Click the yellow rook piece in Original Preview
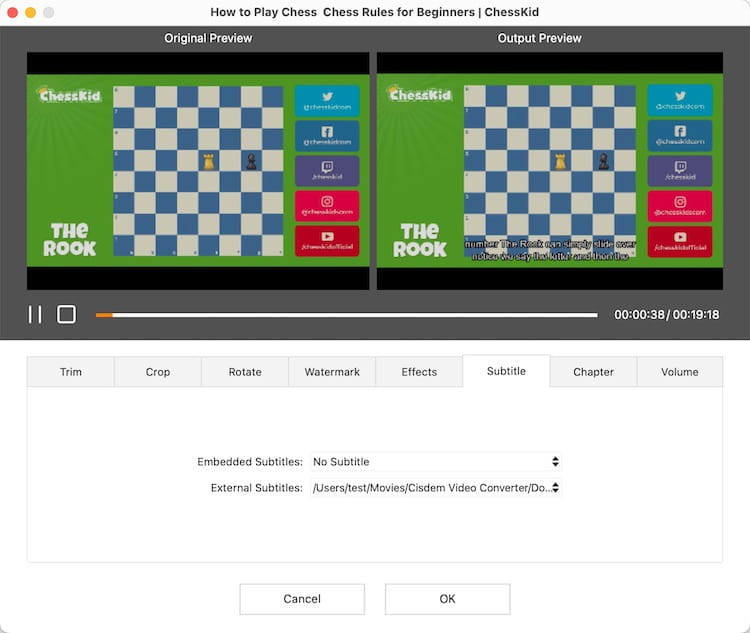The image size is (750, 633). click(209, 162)
